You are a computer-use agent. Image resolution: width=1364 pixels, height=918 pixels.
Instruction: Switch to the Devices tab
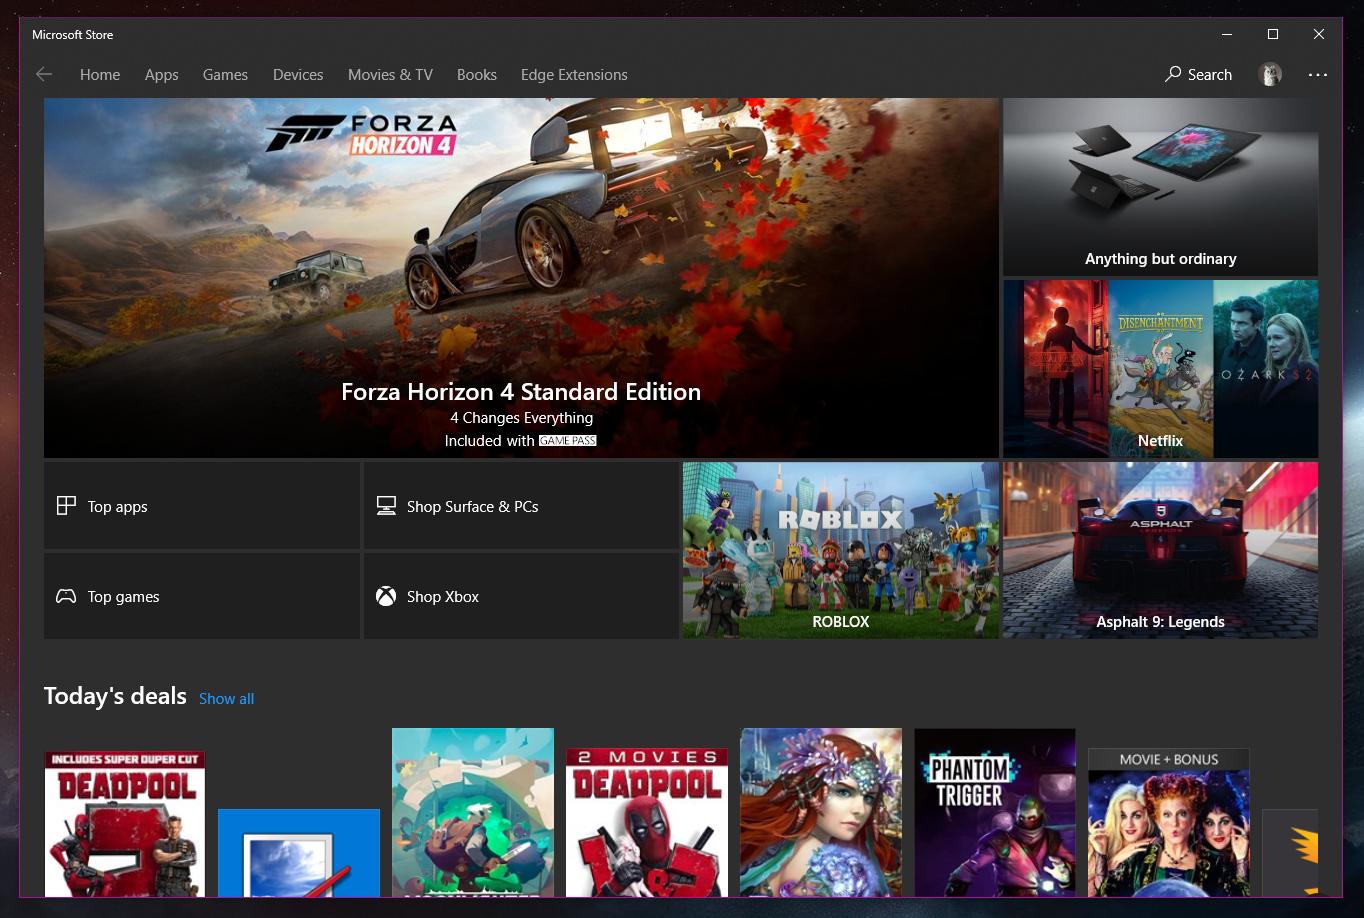point(298,74)
